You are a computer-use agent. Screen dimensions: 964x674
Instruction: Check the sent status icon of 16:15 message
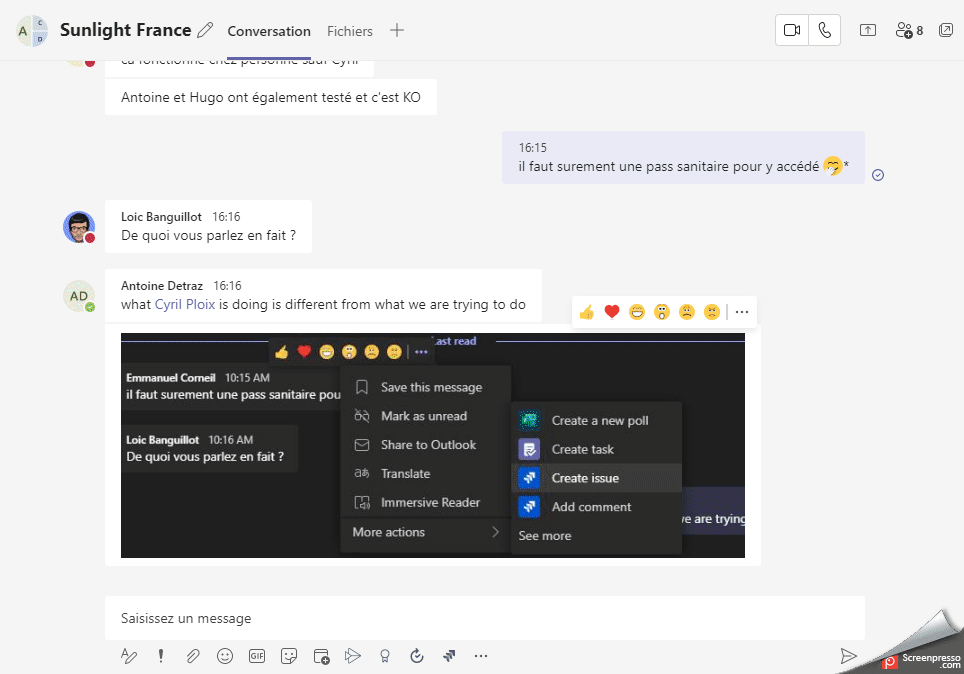[x=878, y=175]
